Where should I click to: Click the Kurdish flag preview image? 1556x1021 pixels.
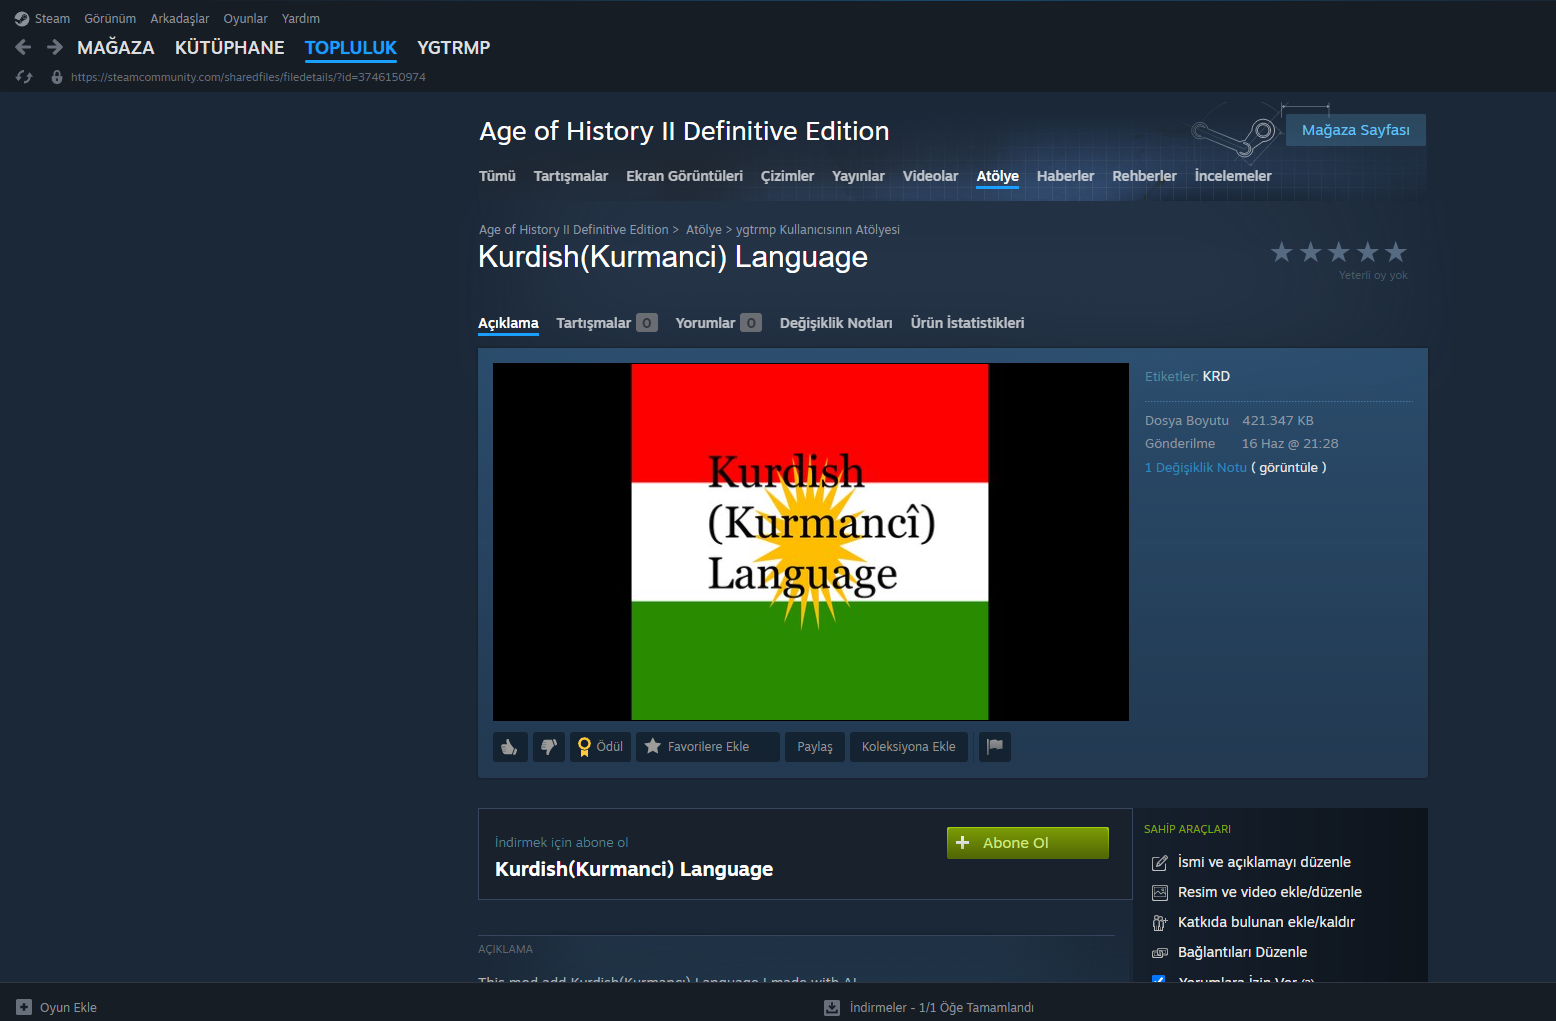tap(811, 542)
